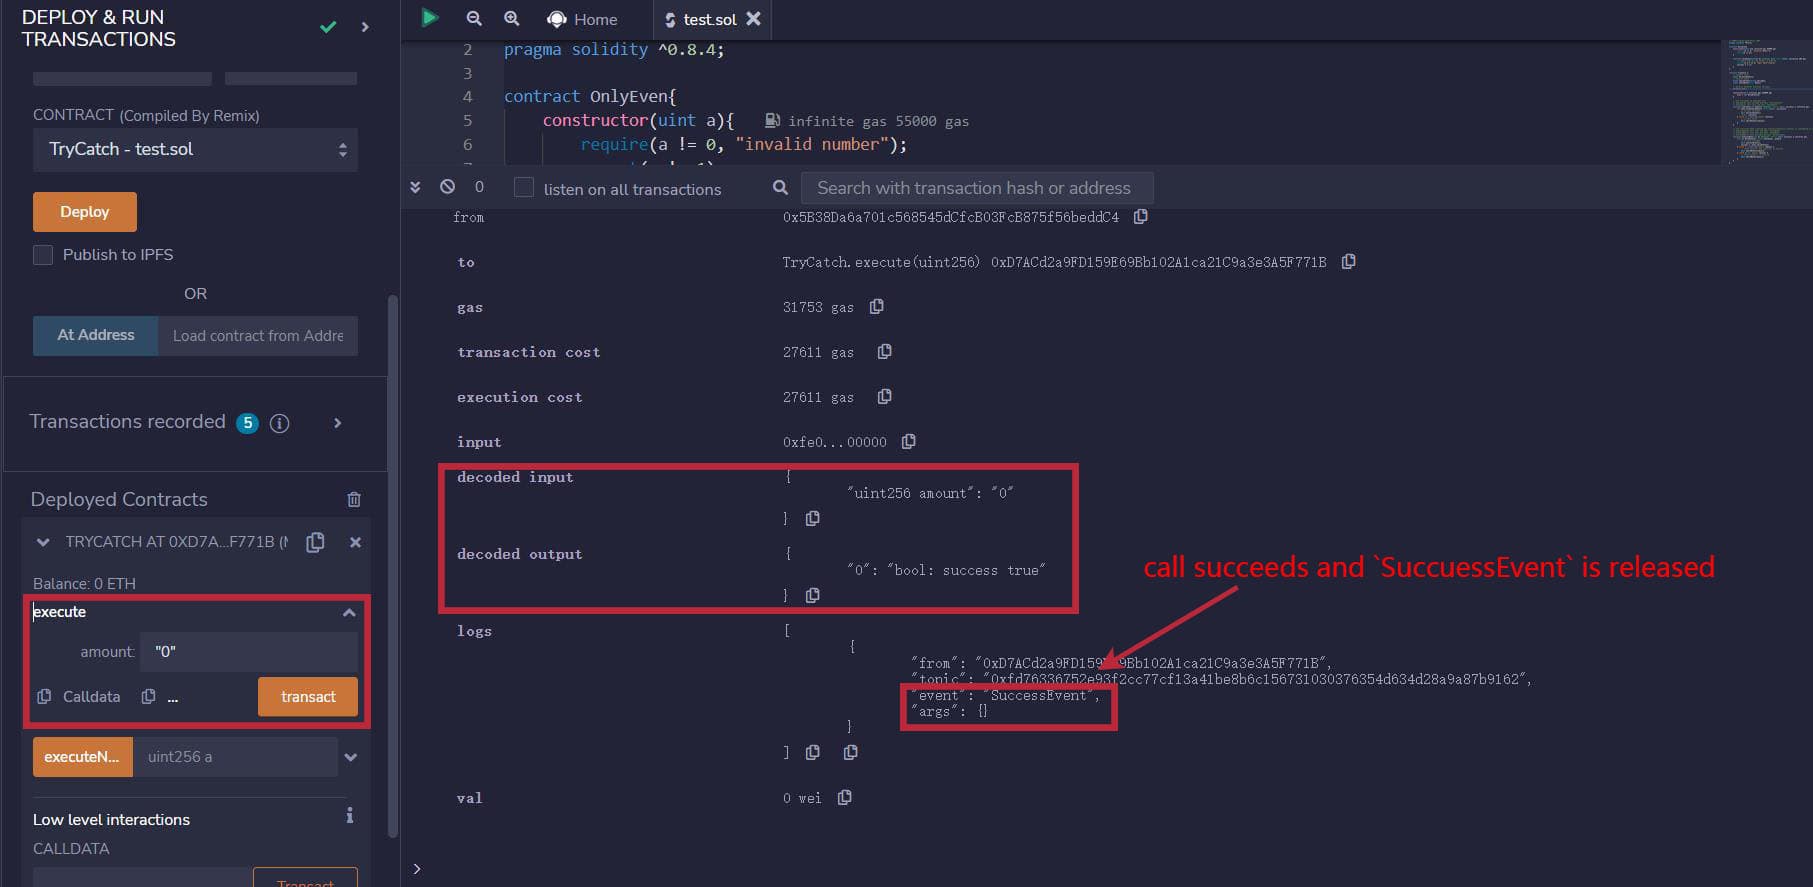Clear the terminal with the ban icon
Screen dimensions: 1813x887
(x=447, y=187)
